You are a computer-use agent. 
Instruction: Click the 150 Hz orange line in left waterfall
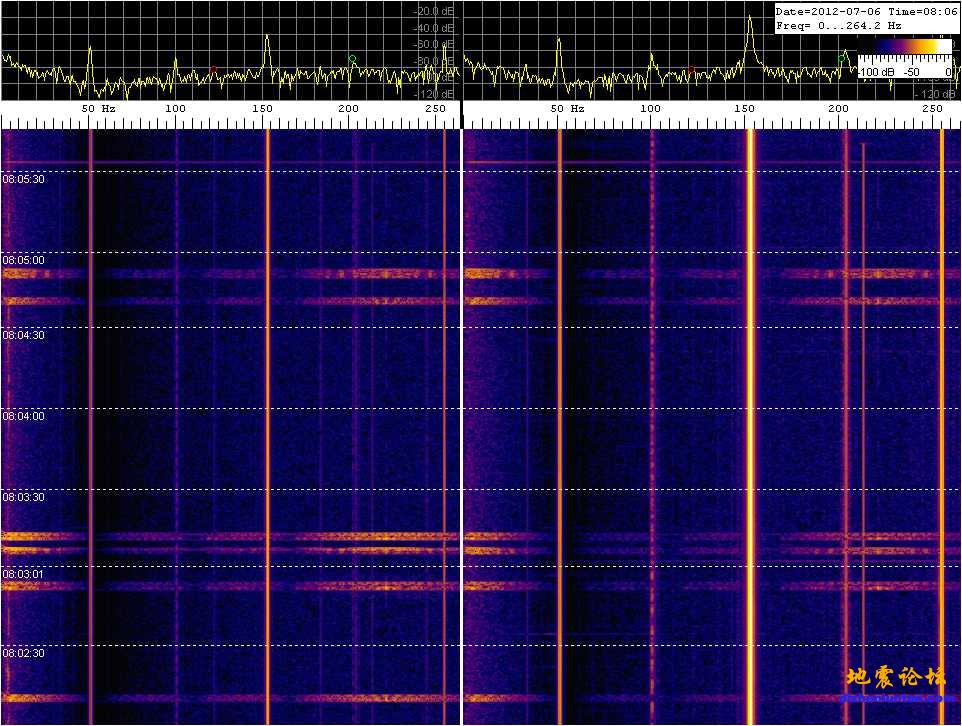267,427
